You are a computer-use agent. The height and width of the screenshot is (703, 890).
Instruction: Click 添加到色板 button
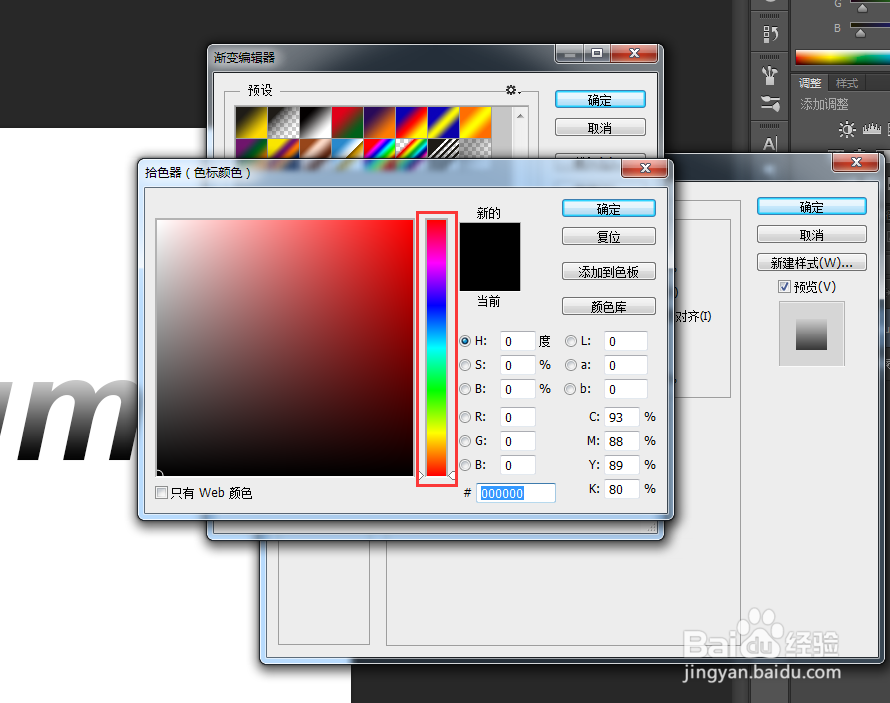coord(608,271)
